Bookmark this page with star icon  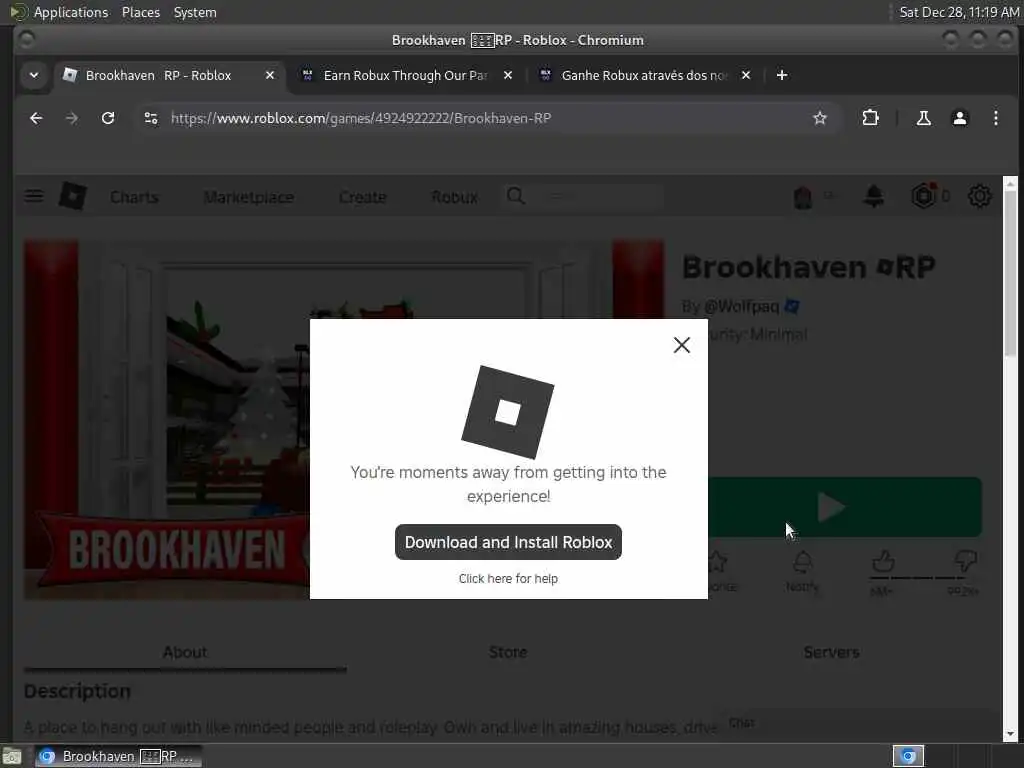point(820,118)
